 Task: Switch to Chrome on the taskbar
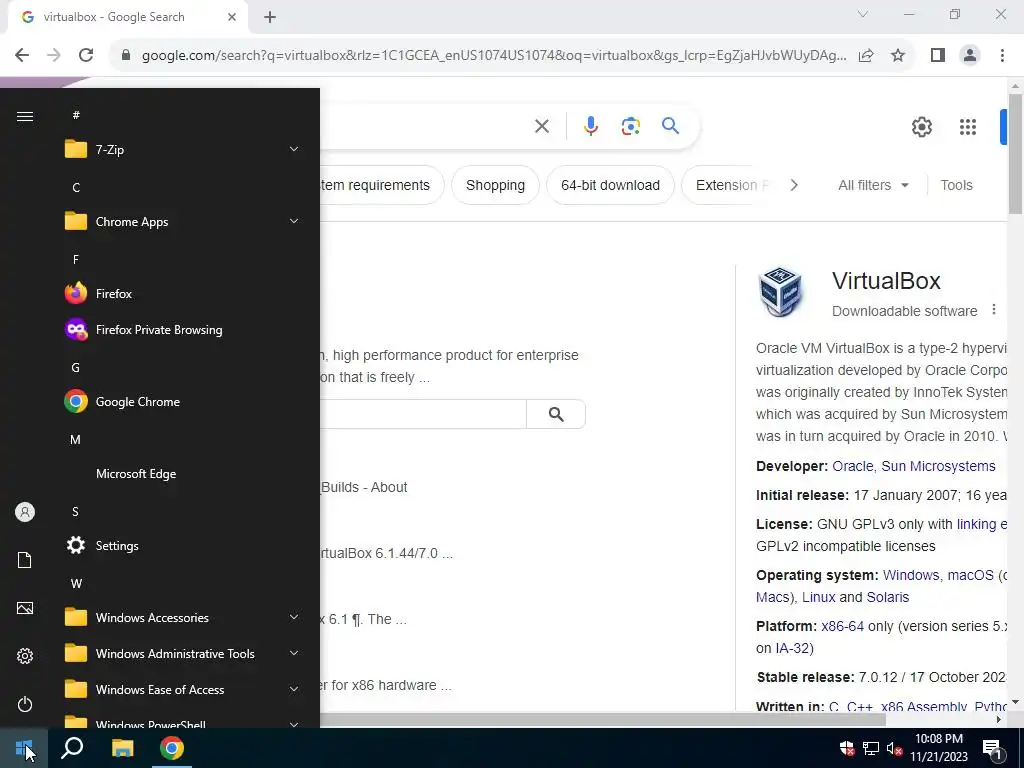point(172,748)
